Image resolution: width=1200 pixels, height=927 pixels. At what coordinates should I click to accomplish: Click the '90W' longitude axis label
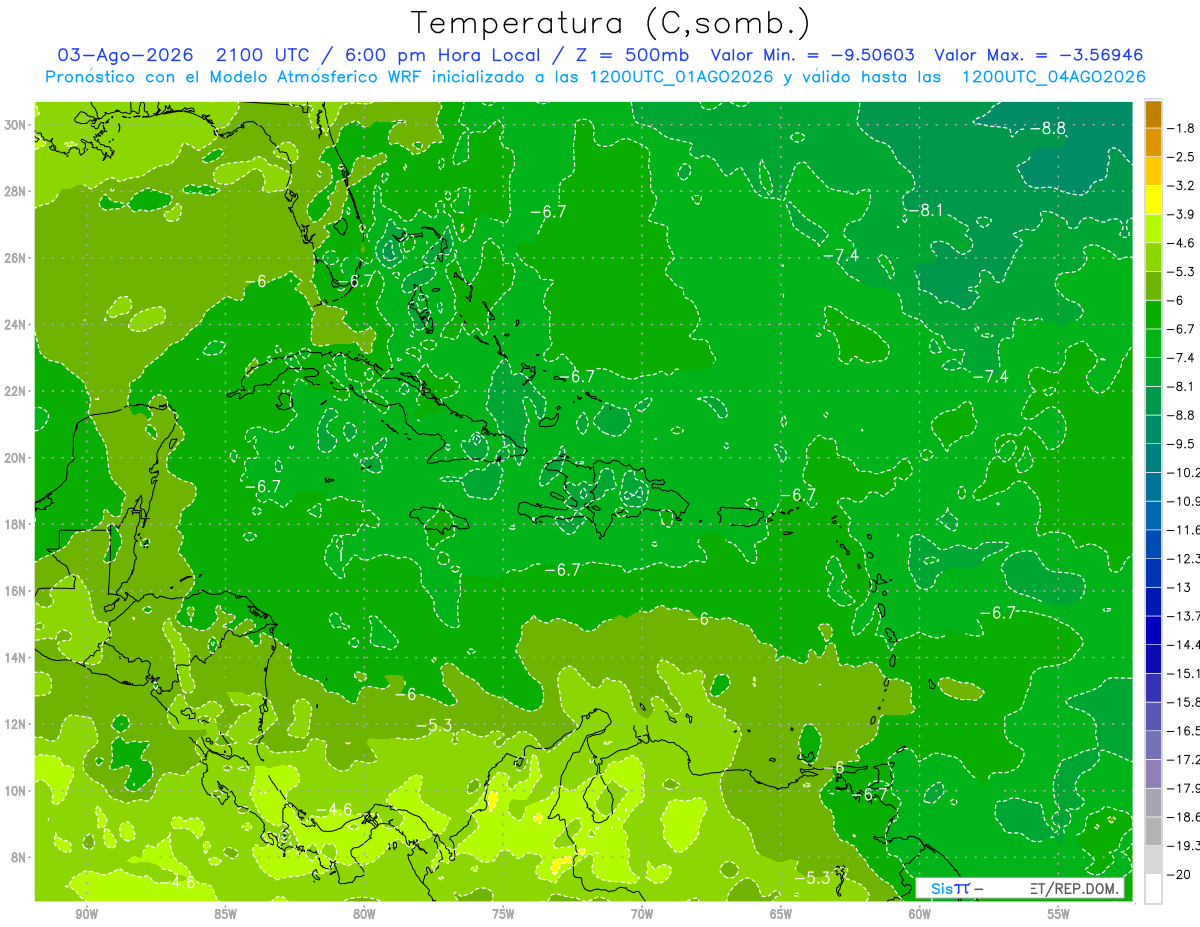(x=87, y=914)
